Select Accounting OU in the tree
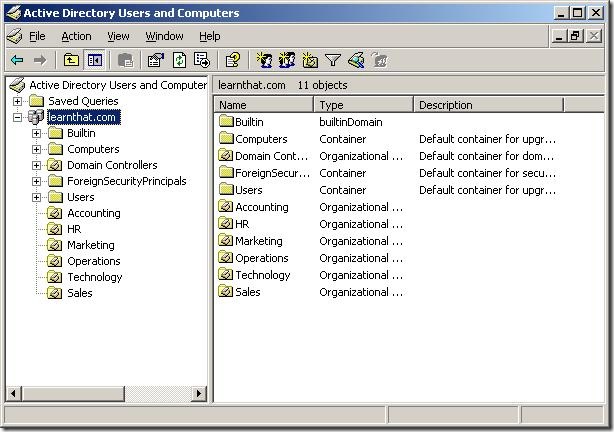614x432 pixels. pos(94,213)
